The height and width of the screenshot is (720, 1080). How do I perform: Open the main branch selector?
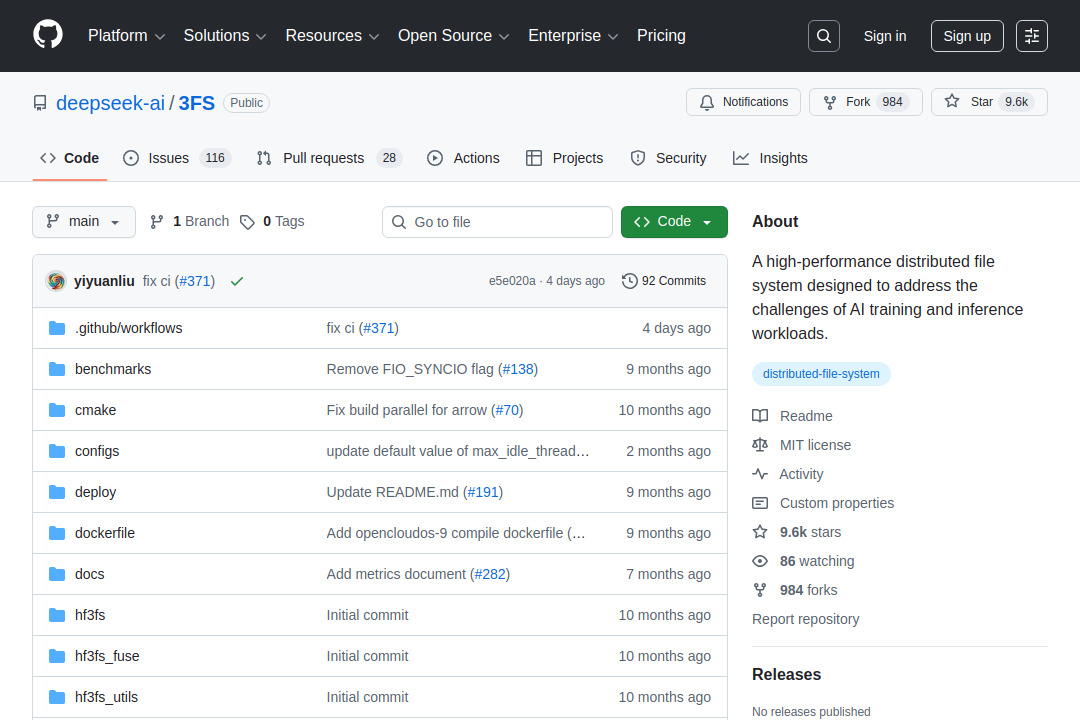tap(84, 221)
